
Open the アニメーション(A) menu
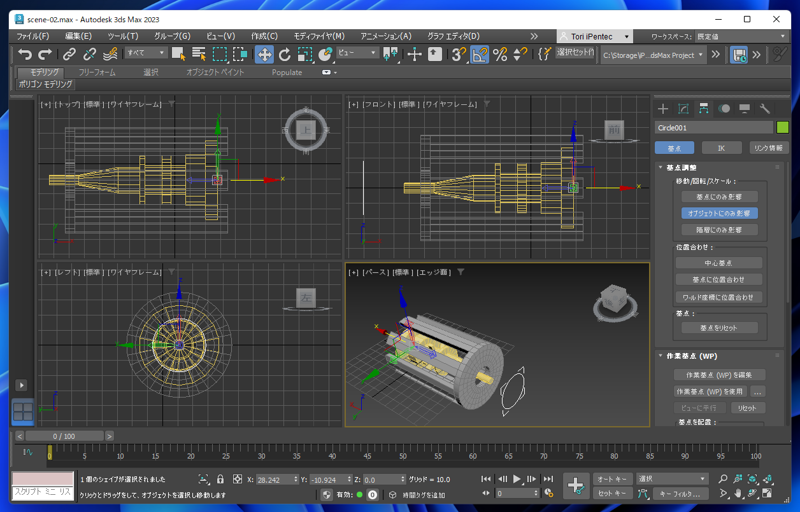point(386,36)
